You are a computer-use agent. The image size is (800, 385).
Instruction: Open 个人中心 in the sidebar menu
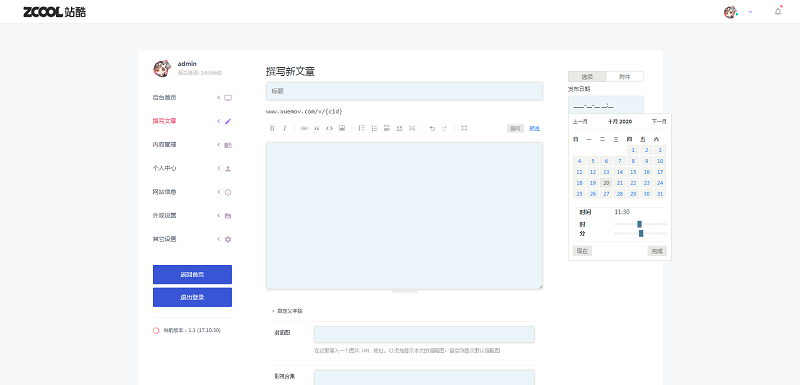[164, 168]
